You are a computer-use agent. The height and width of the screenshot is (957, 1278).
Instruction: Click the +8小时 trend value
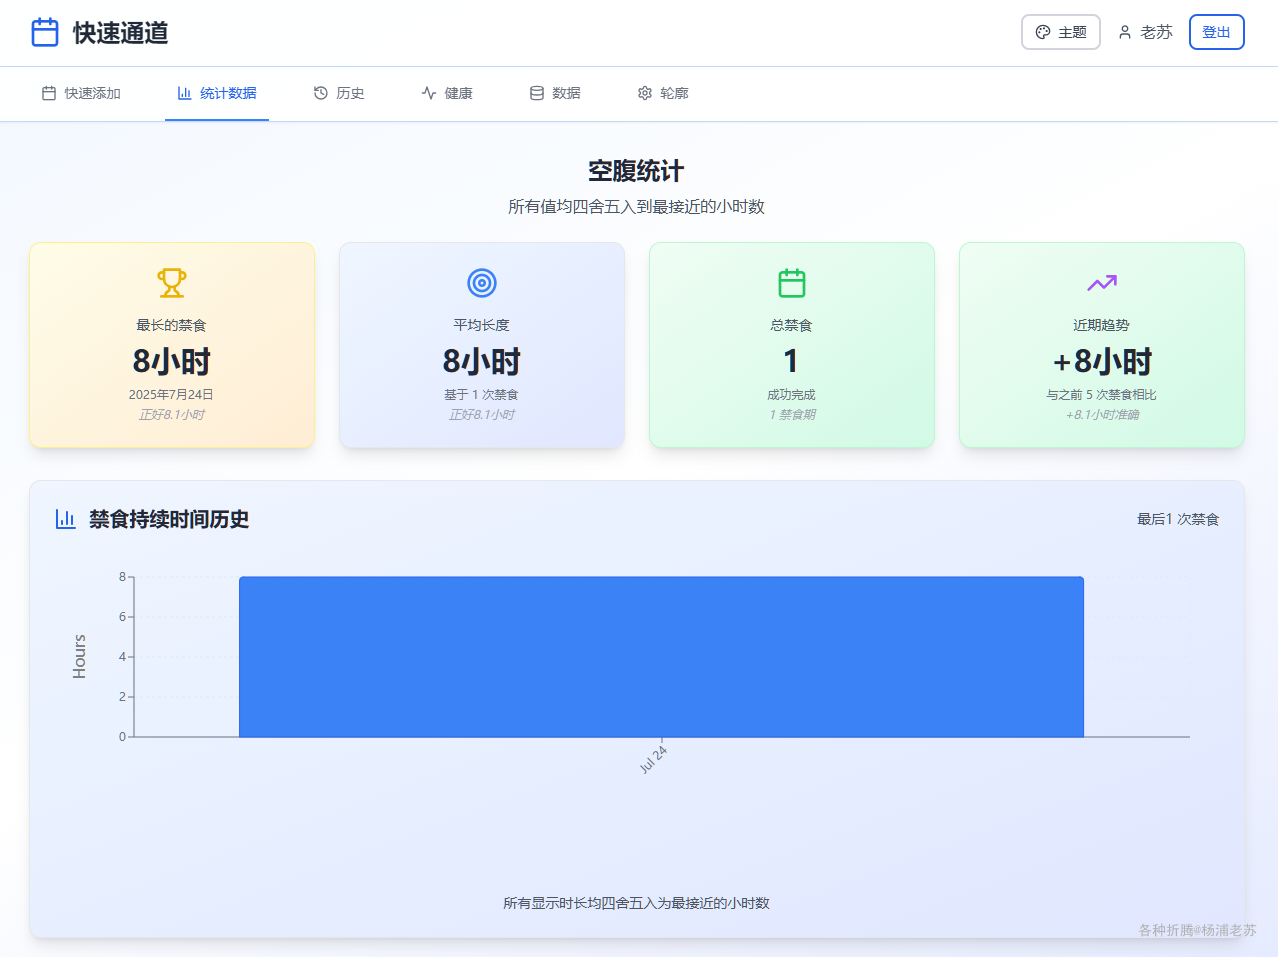click(1102, 361)
